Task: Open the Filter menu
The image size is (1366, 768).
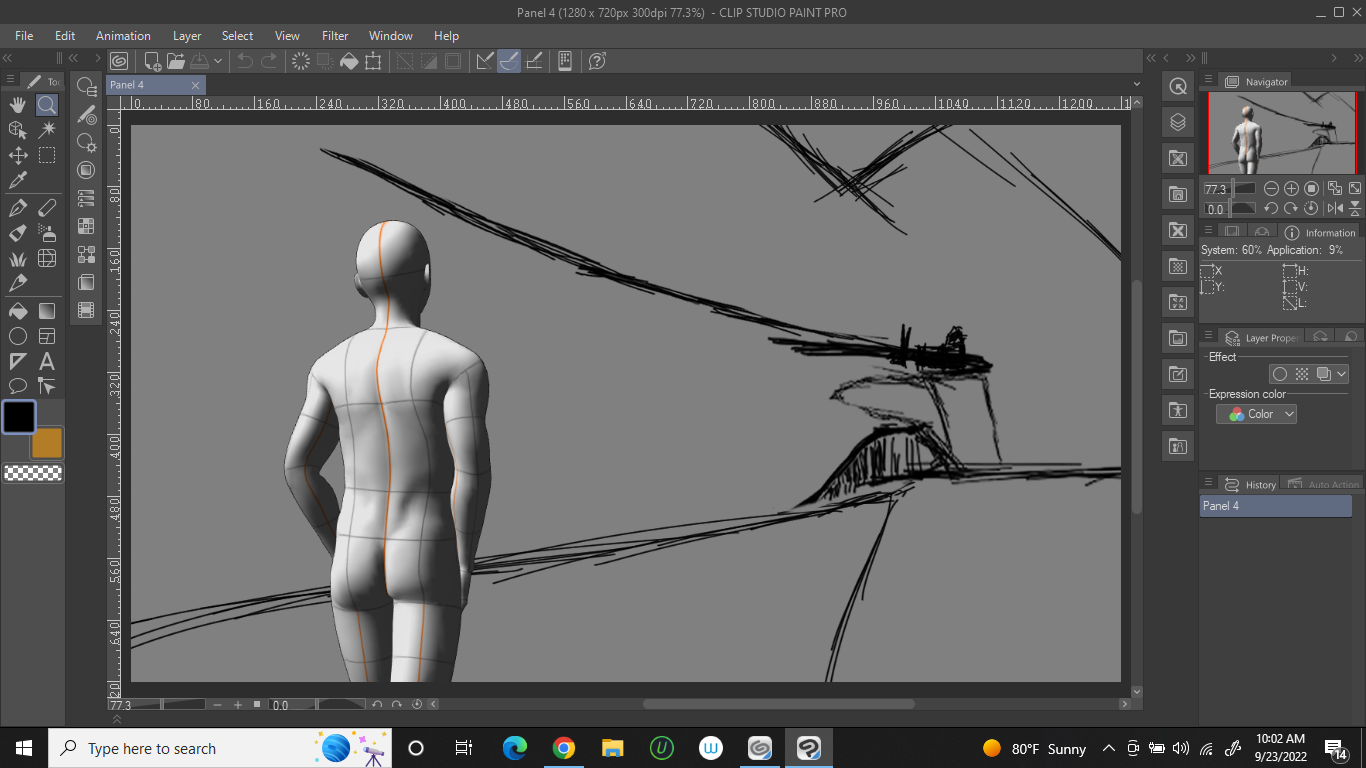Action: (x=335, y=36)
